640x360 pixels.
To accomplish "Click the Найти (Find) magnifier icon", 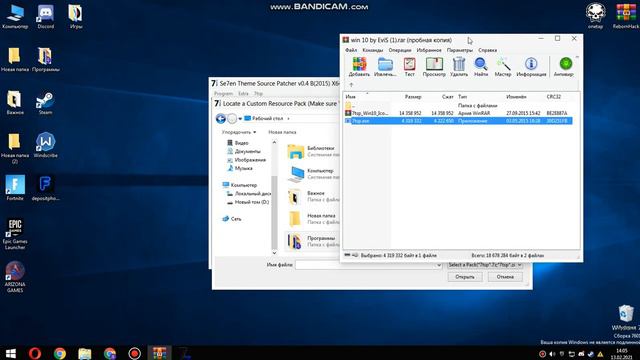I will coord(481,67).
